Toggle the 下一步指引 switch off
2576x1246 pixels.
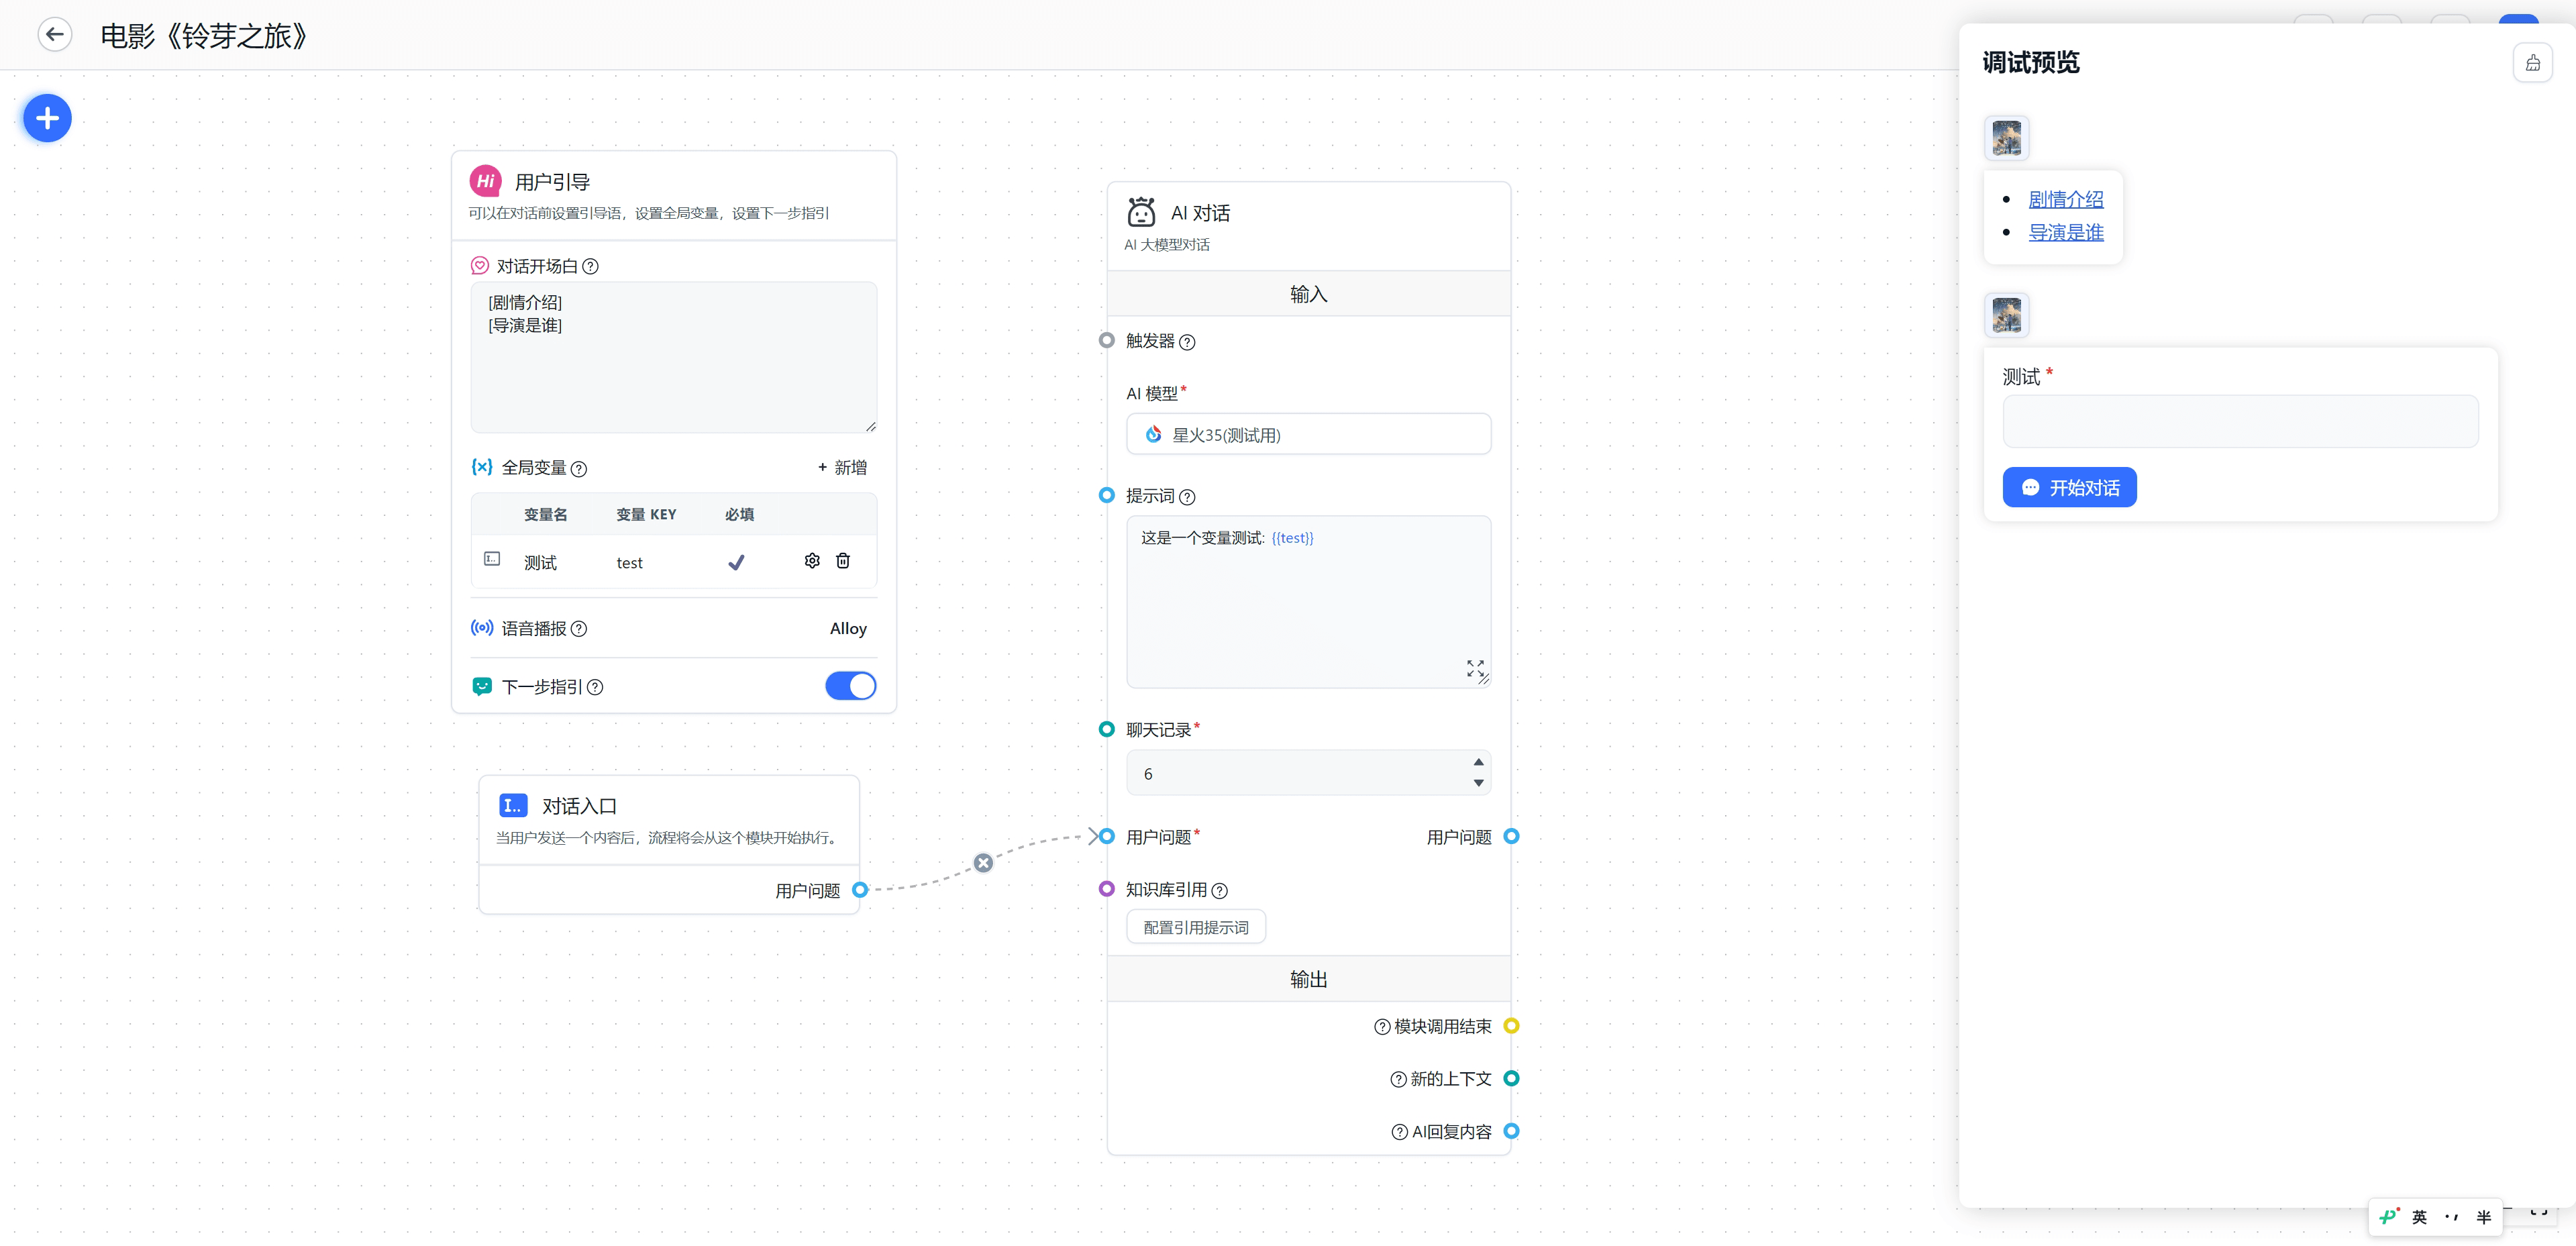pyautogui.click(x=850, y=686)
